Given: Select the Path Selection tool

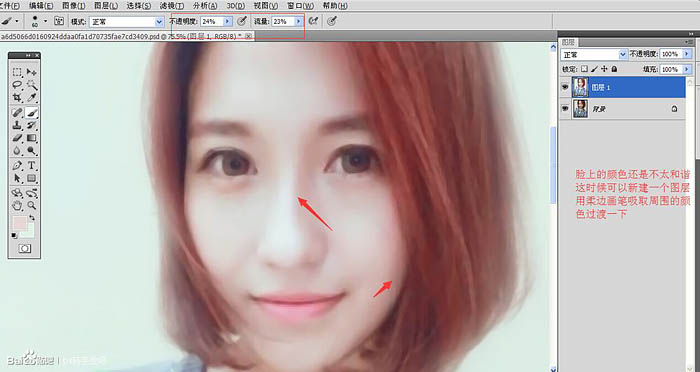Looking at the screenshot, I should [x=17, y=179].
